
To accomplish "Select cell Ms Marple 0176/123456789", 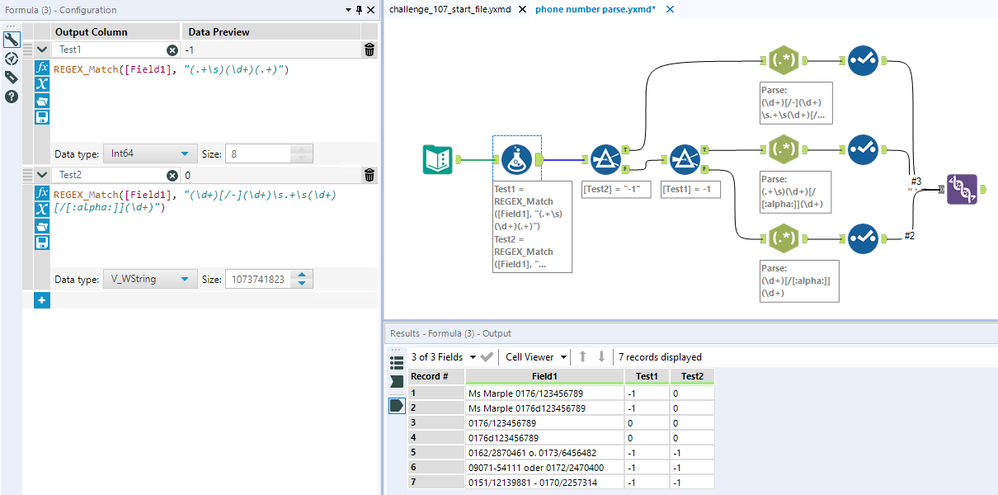I will pos(544,393).
